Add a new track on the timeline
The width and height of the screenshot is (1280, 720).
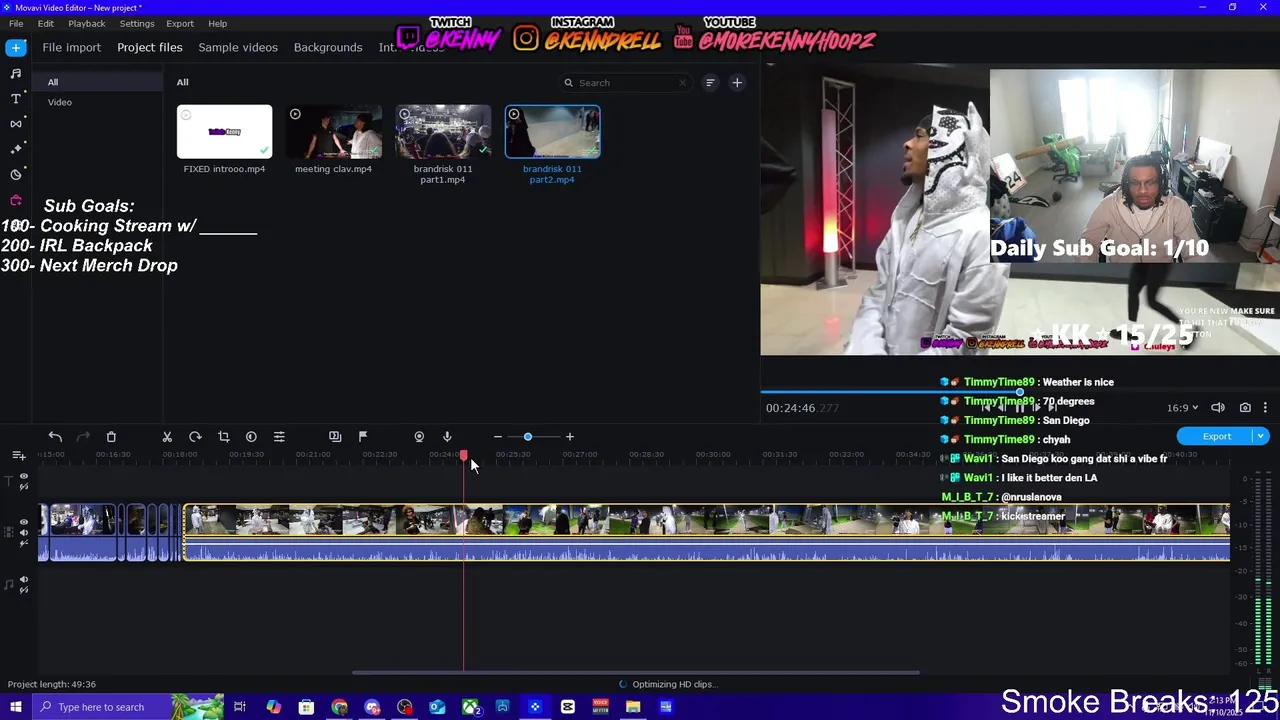tap(18, 456)
